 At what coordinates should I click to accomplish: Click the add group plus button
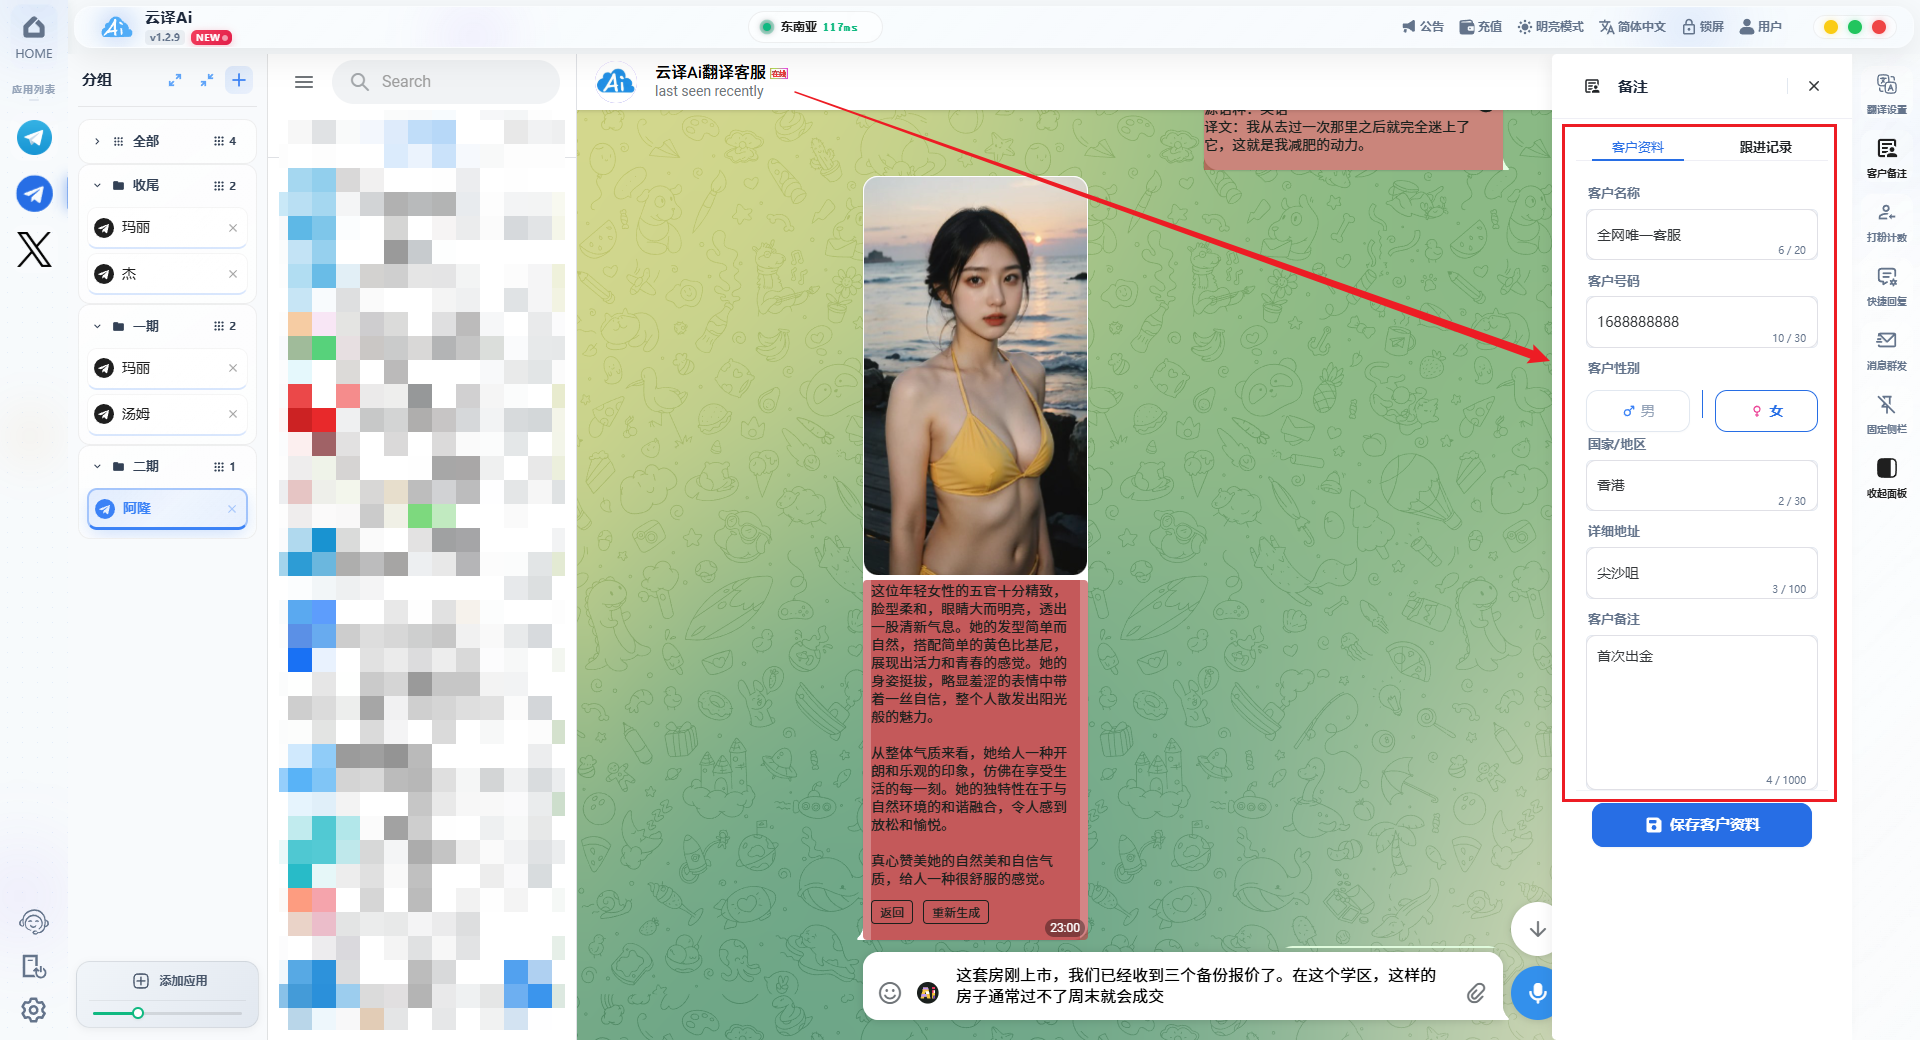239,80
